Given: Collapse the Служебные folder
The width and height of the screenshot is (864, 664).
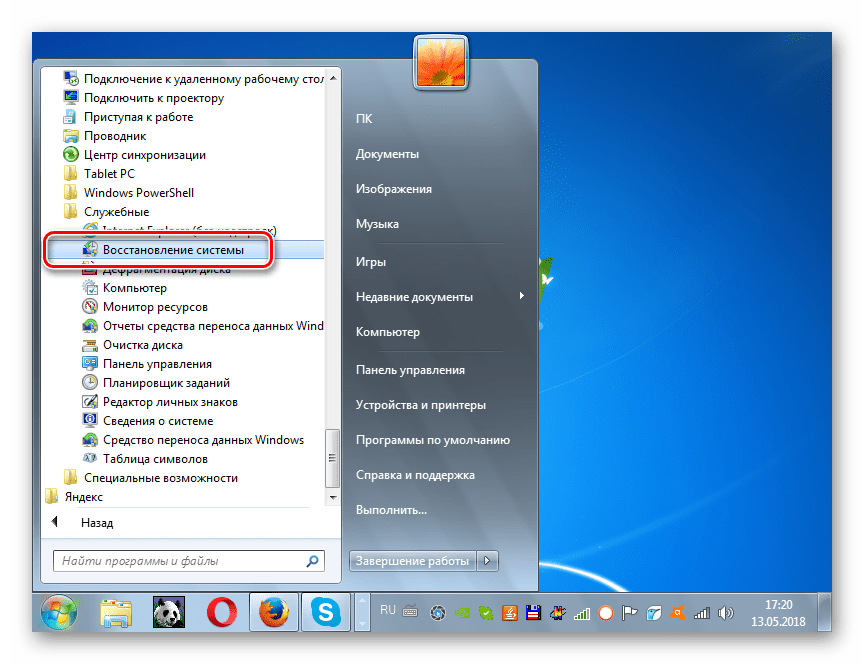Looking at the screenshot, I should [x=106, y=212].
